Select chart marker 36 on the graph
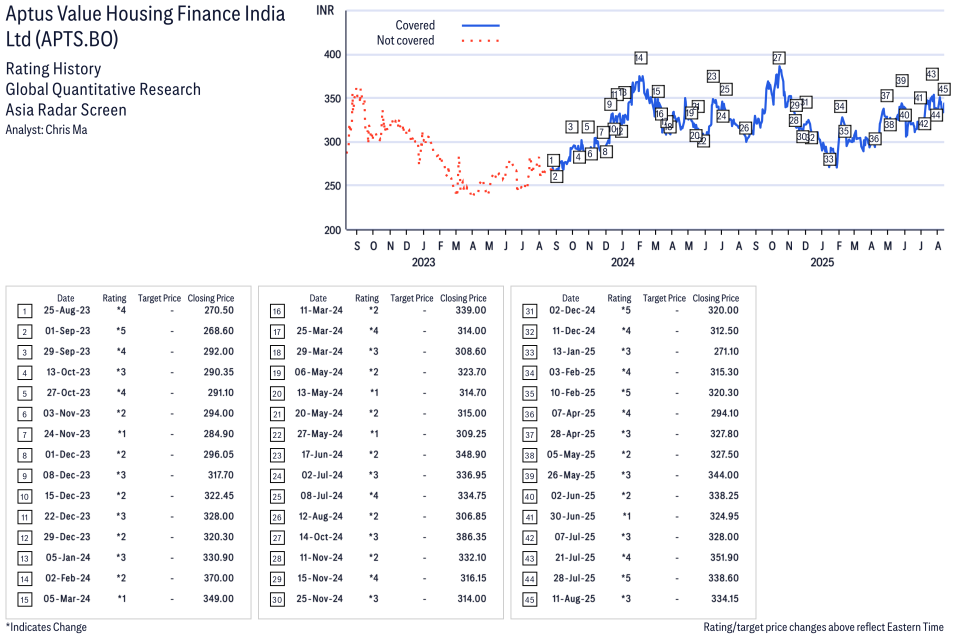 click(875, 139)
